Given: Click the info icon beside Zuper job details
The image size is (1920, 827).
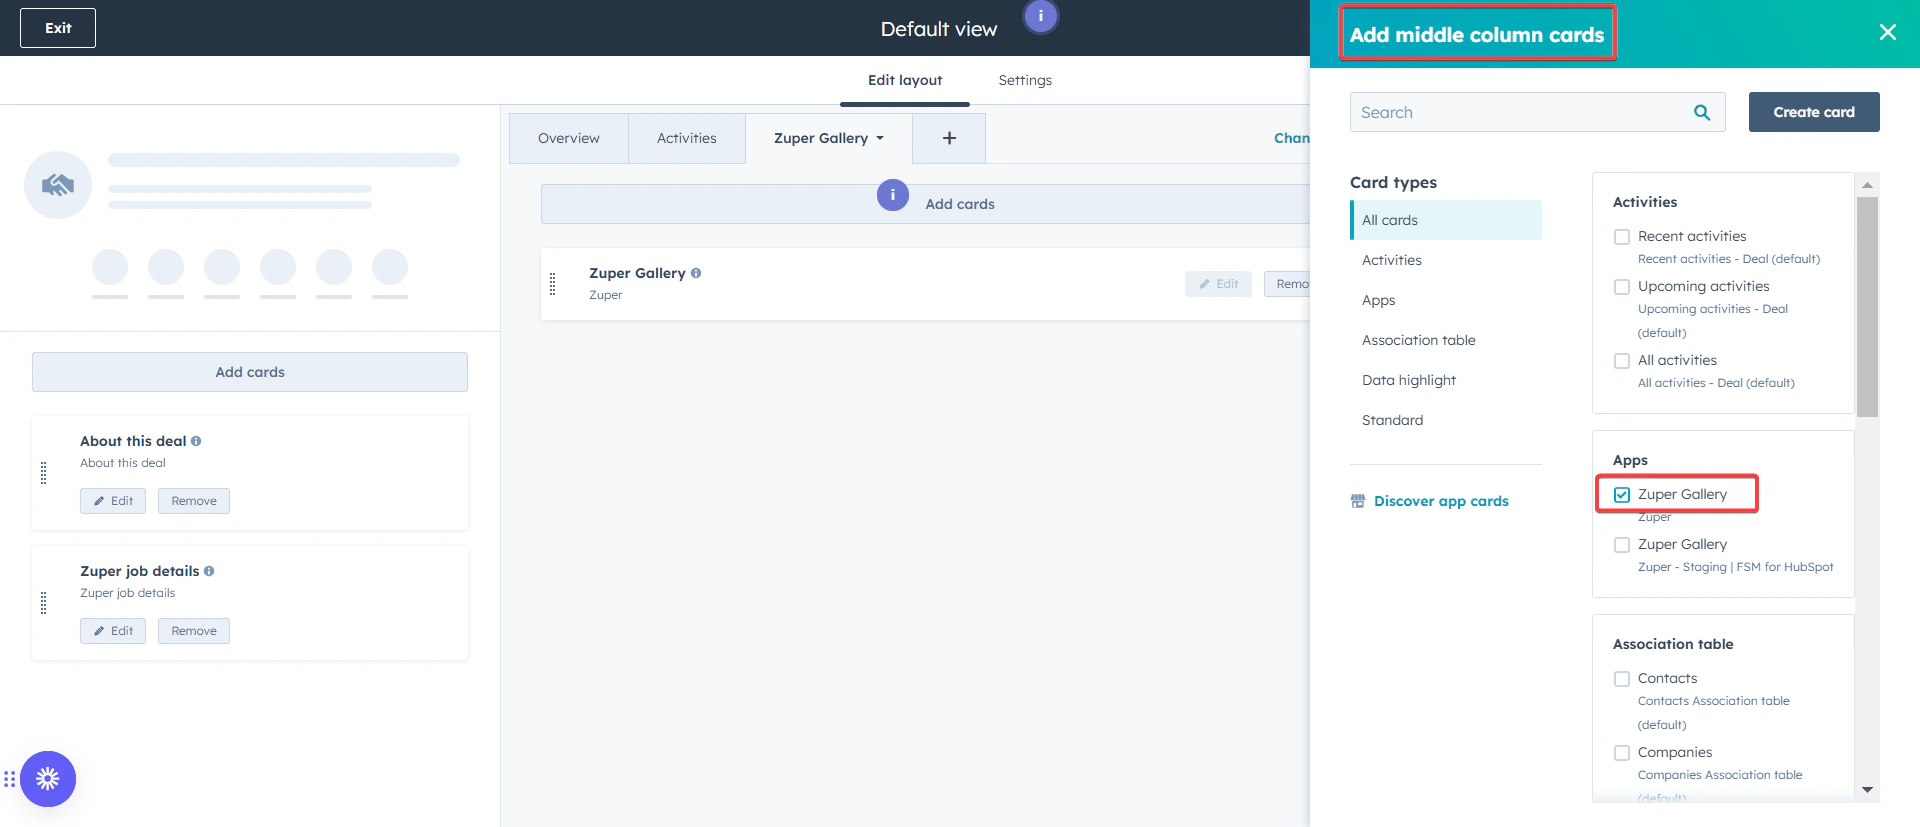Looking at the screenshot, I should click(209, 571).
